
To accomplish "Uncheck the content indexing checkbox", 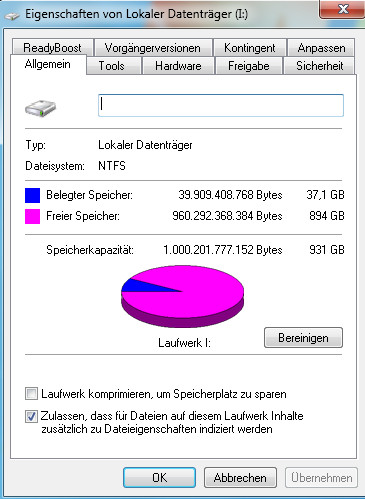I will tap(31, 416).
